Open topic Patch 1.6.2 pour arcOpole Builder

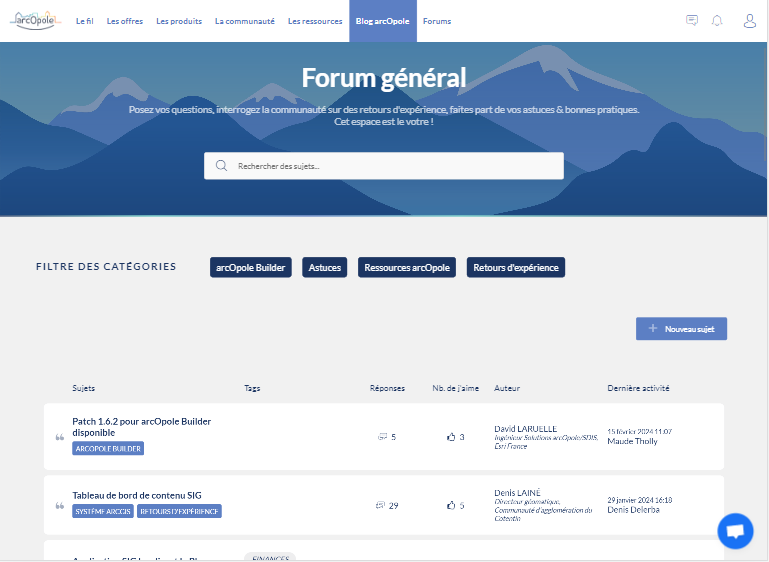[x=142, y=427]
